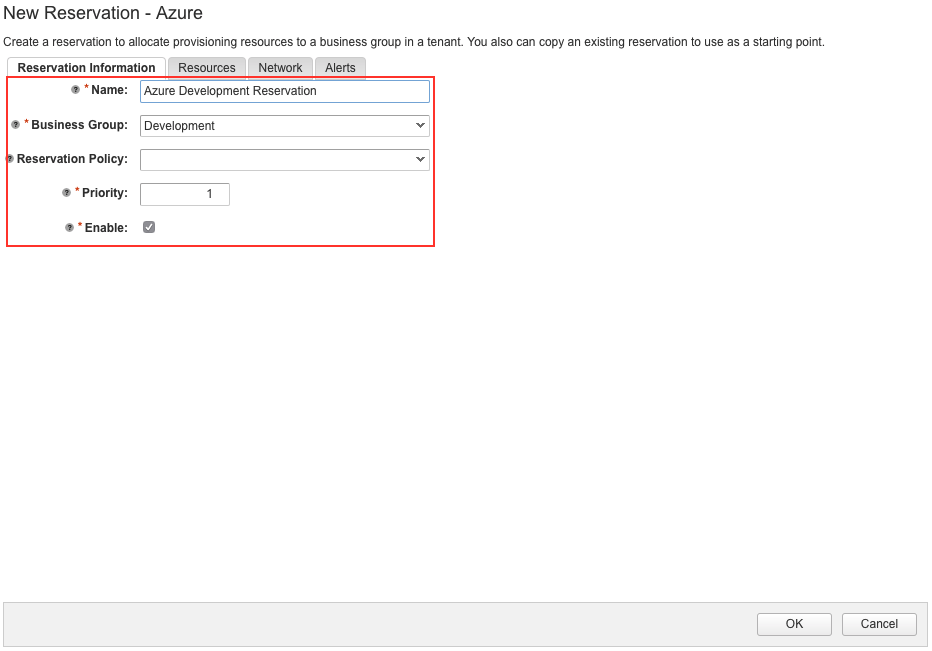Switch to the Alerts tab
Viewport: 932px width, 651px height.
point(340,68)
